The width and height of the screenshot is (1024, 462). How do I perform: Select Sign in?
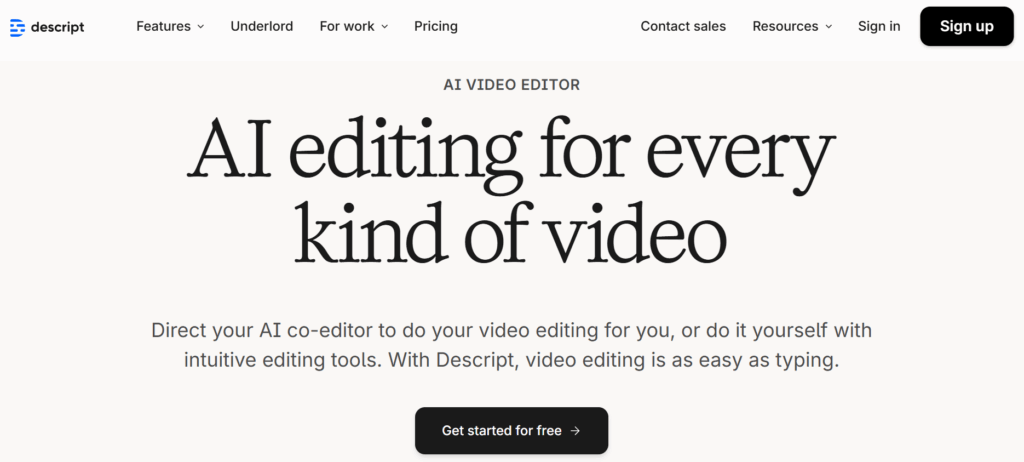(x=879, y=26)
